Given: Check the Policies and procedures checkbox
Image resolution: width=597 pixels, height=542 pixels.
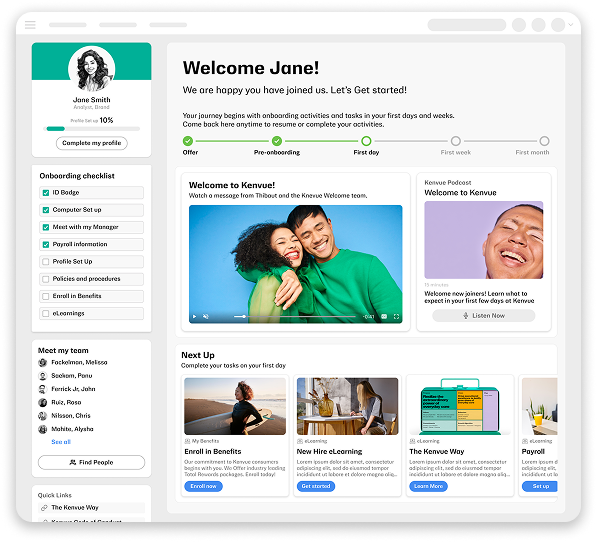Looking at the screenshot, I should pyautogui.click(x=46, y=279).
